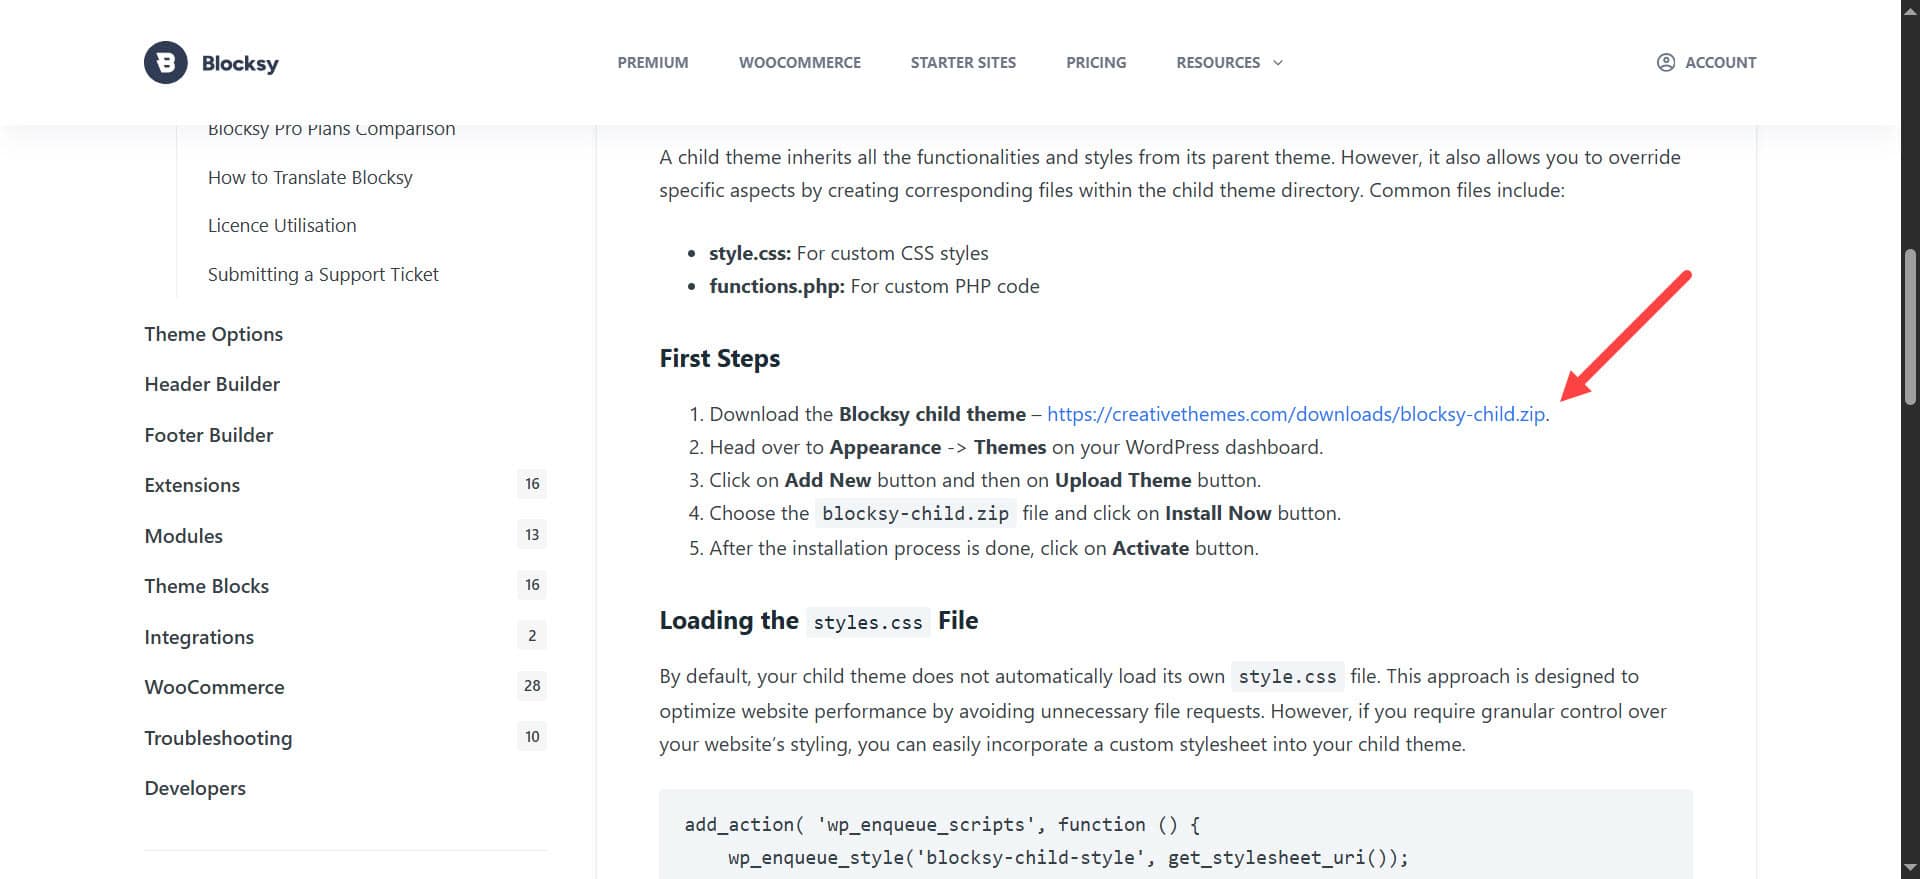Expand WooCommerce docs category in sidebar
This screenshot has height=879, width=1920.
click(214, 687)
